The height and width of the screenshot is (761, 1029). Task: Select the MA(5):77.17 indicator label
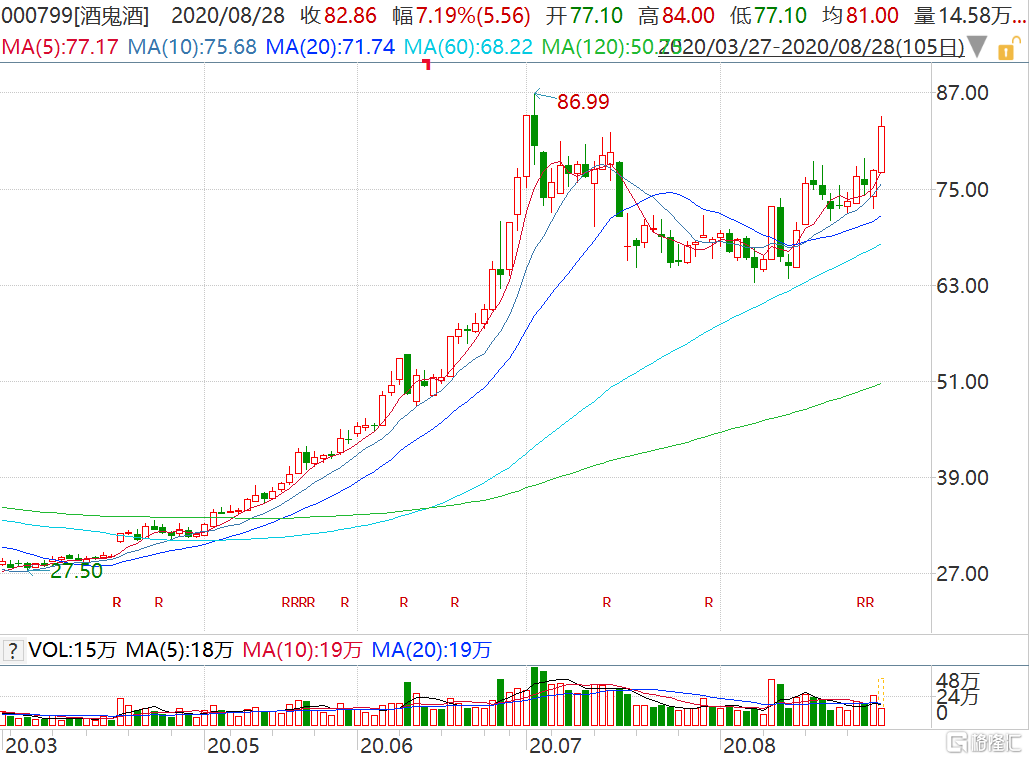(60, 47)
